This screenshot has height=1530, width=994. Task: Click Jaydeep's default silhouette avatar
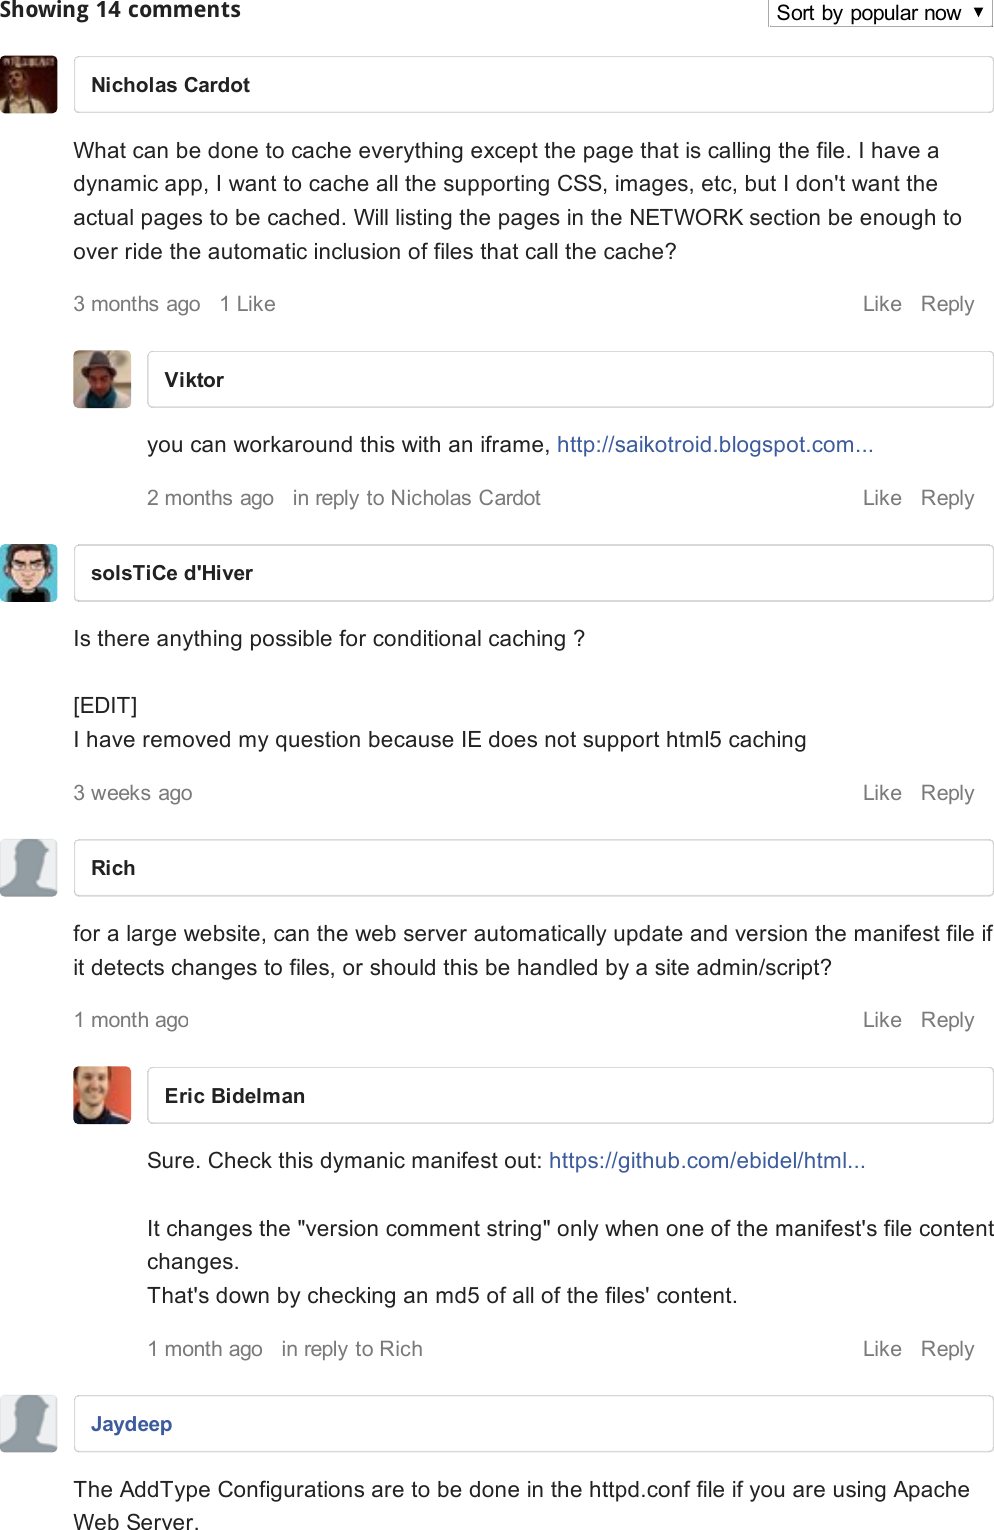(29, 1423)
